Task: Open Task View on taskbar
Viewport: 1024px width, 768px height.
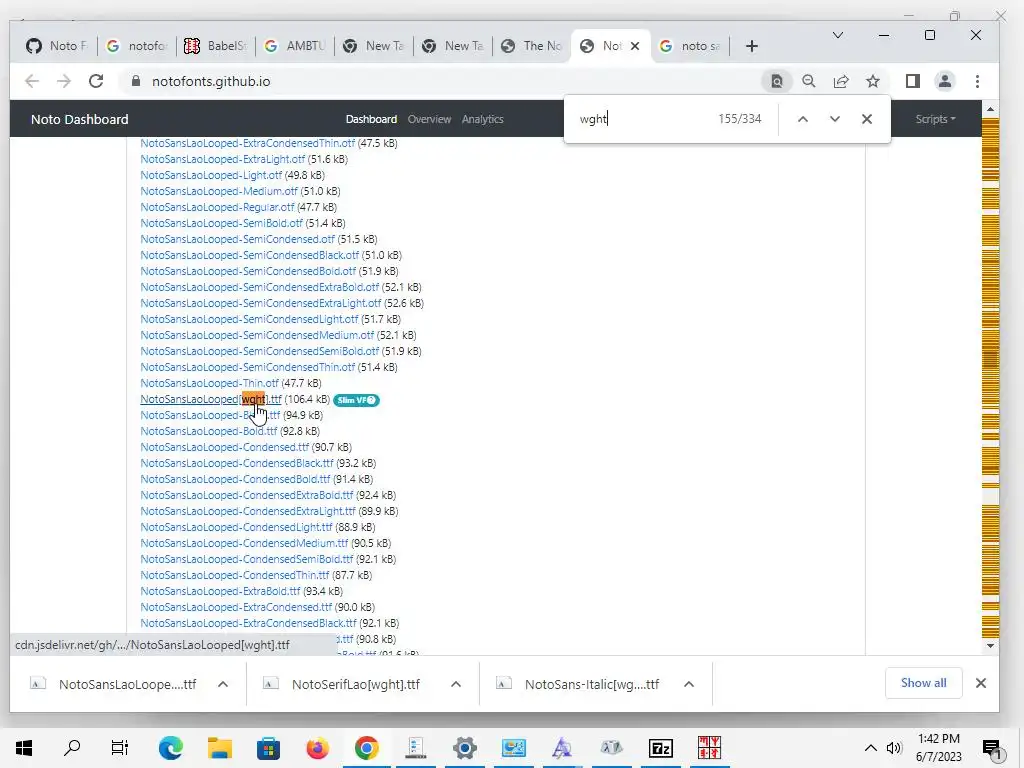Action: click(120, 748)
